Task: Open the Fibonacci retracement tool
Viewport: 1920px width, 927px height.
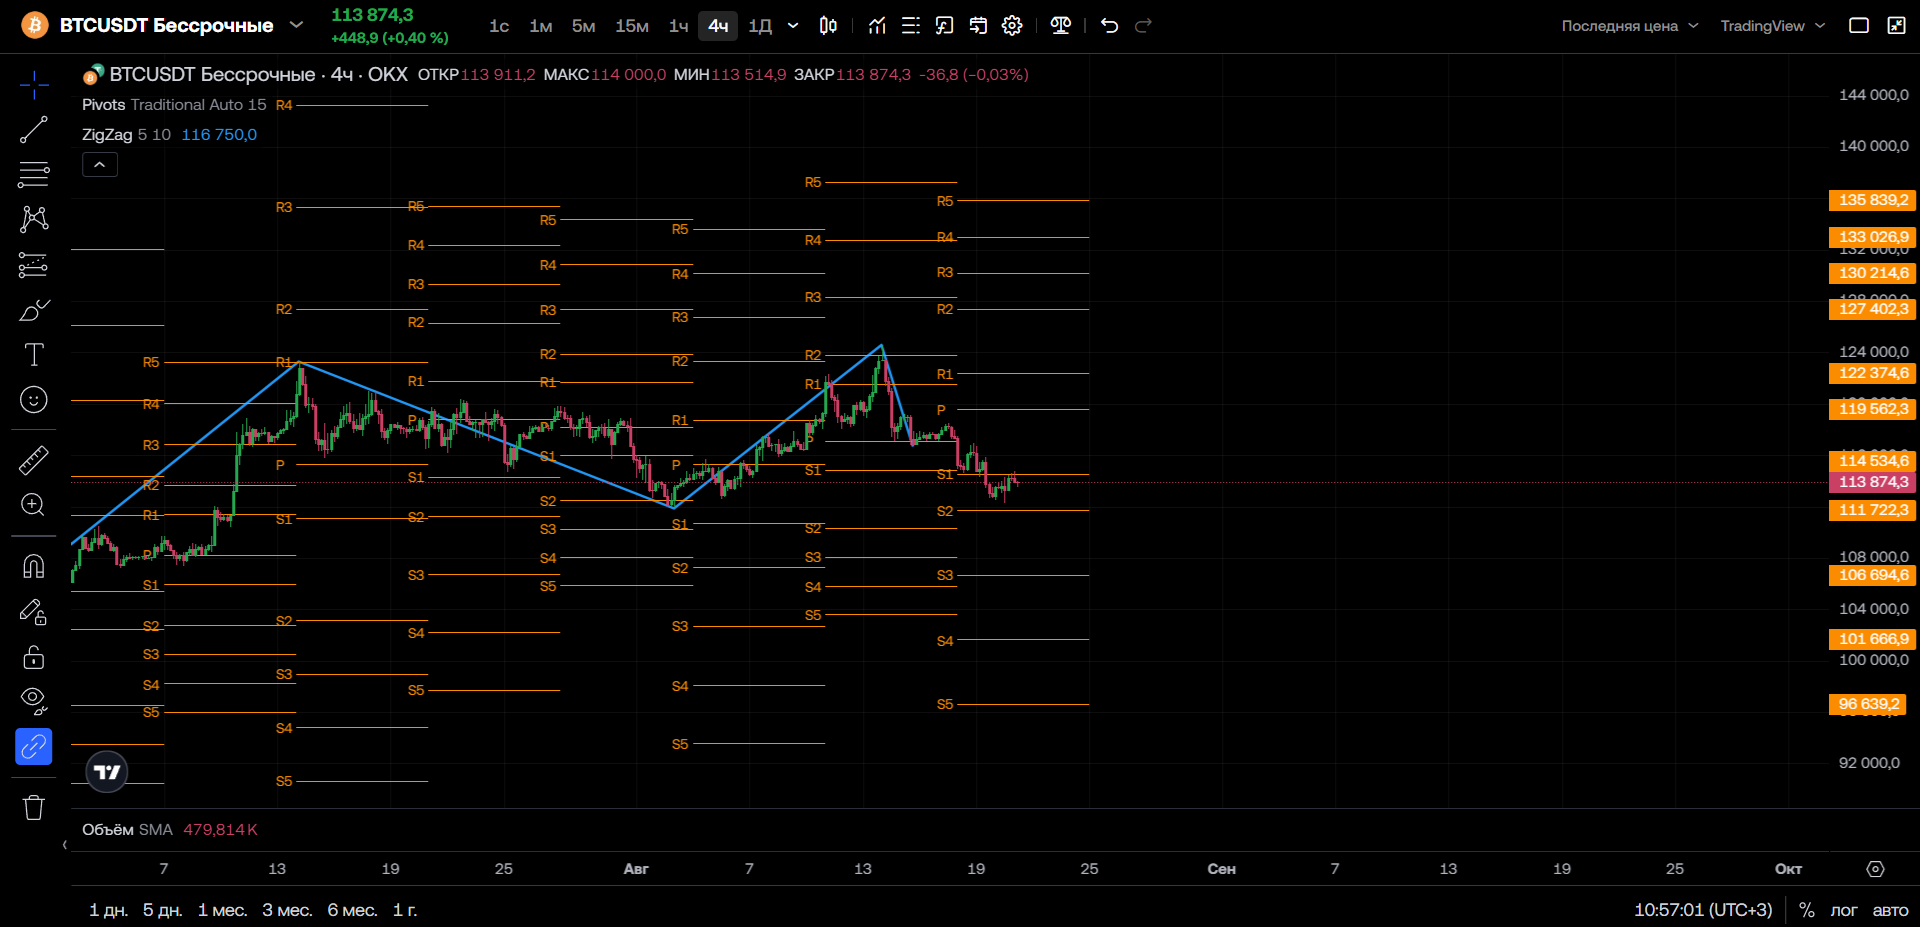Action: pyautogui.click(x=34, y=265)
